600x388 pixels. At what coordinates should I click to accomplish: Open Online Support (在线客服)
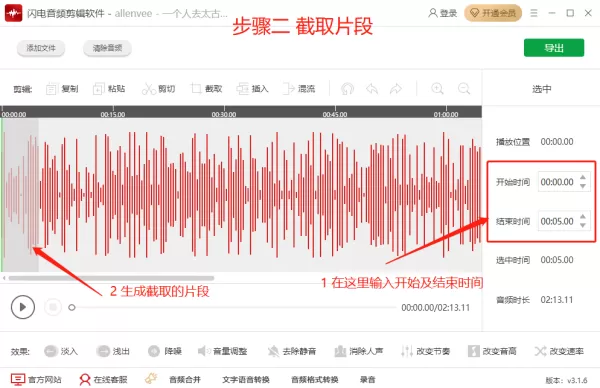pos(103,379)
